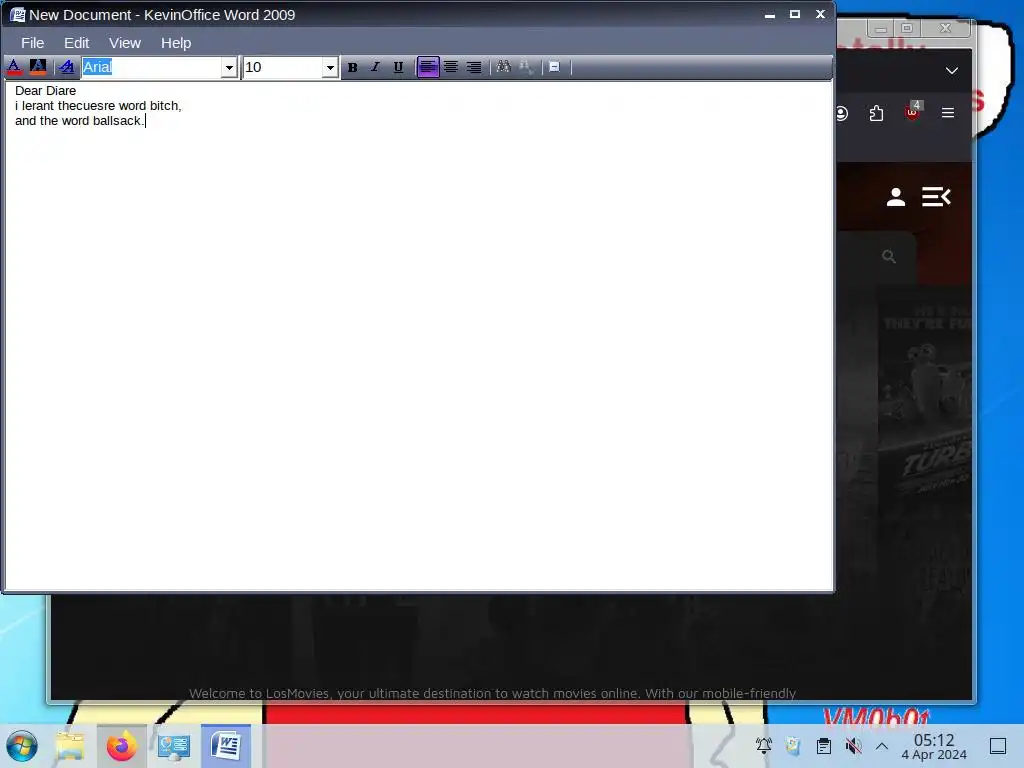The height and width of the screenshot is (768, 1024).
Task: Click the font color icon
Action: tap(14, 67)
